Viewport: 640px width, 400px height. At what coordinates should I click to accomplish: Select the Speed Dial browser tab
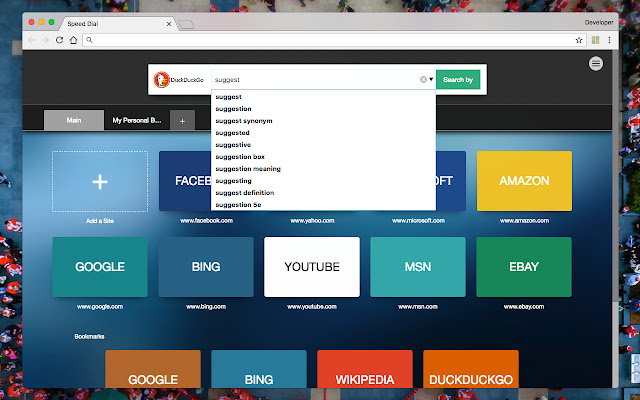click(116, 24)
